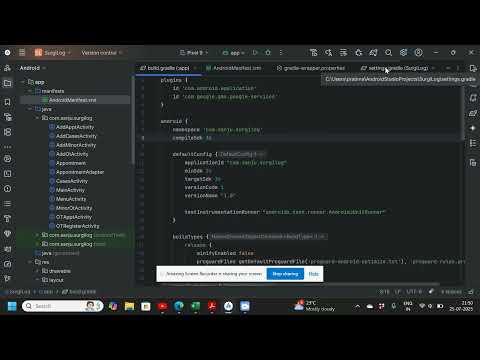Click Stop sharing button
The width and height of the screenshot is (480, 360).
(285, 274)
